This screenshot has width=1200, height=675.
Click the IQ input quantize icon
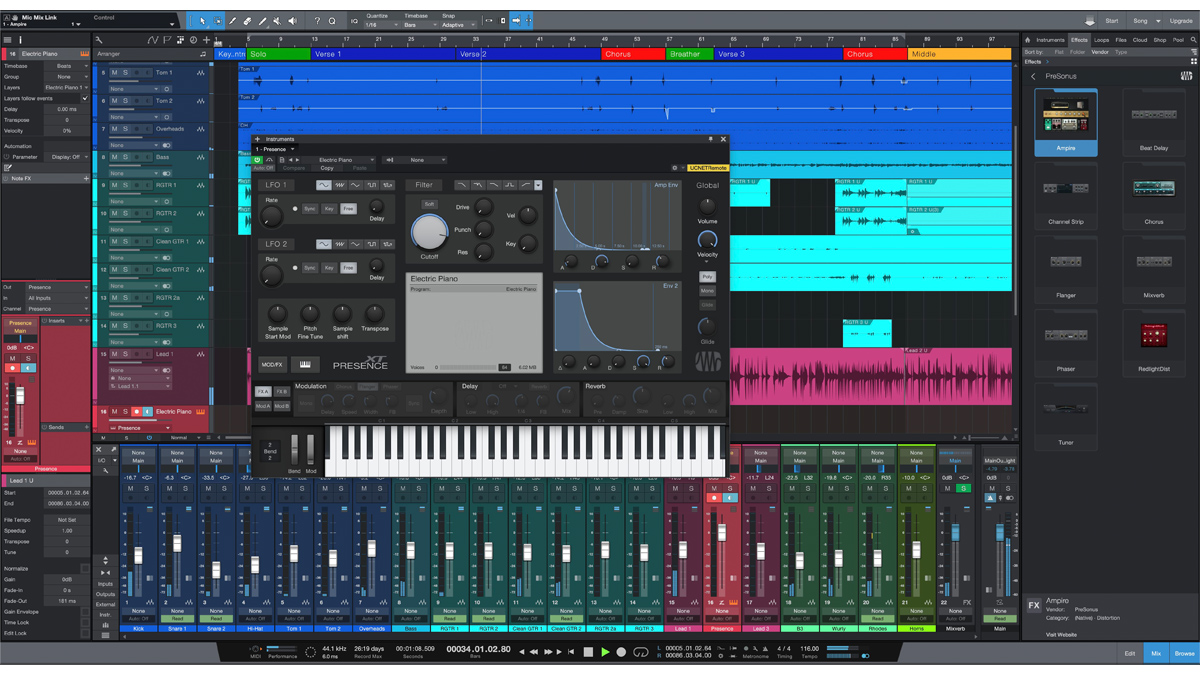(354, 20)
